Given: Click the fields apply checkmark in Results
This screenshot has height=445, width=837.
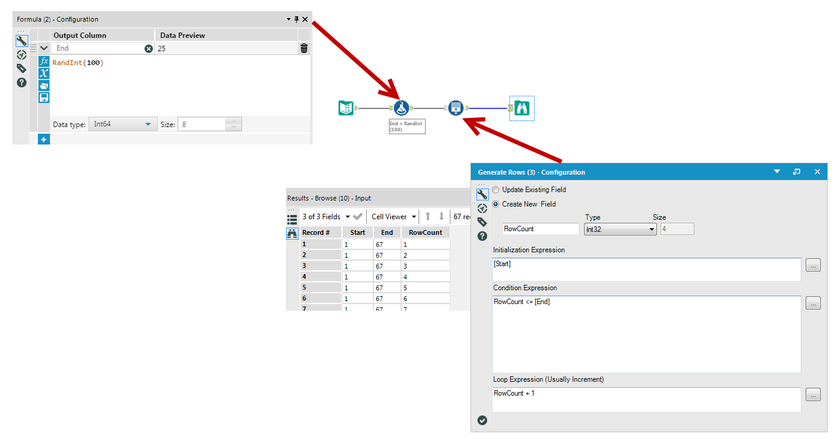Looking at the screenshot, I should click(x=358, y=217).
